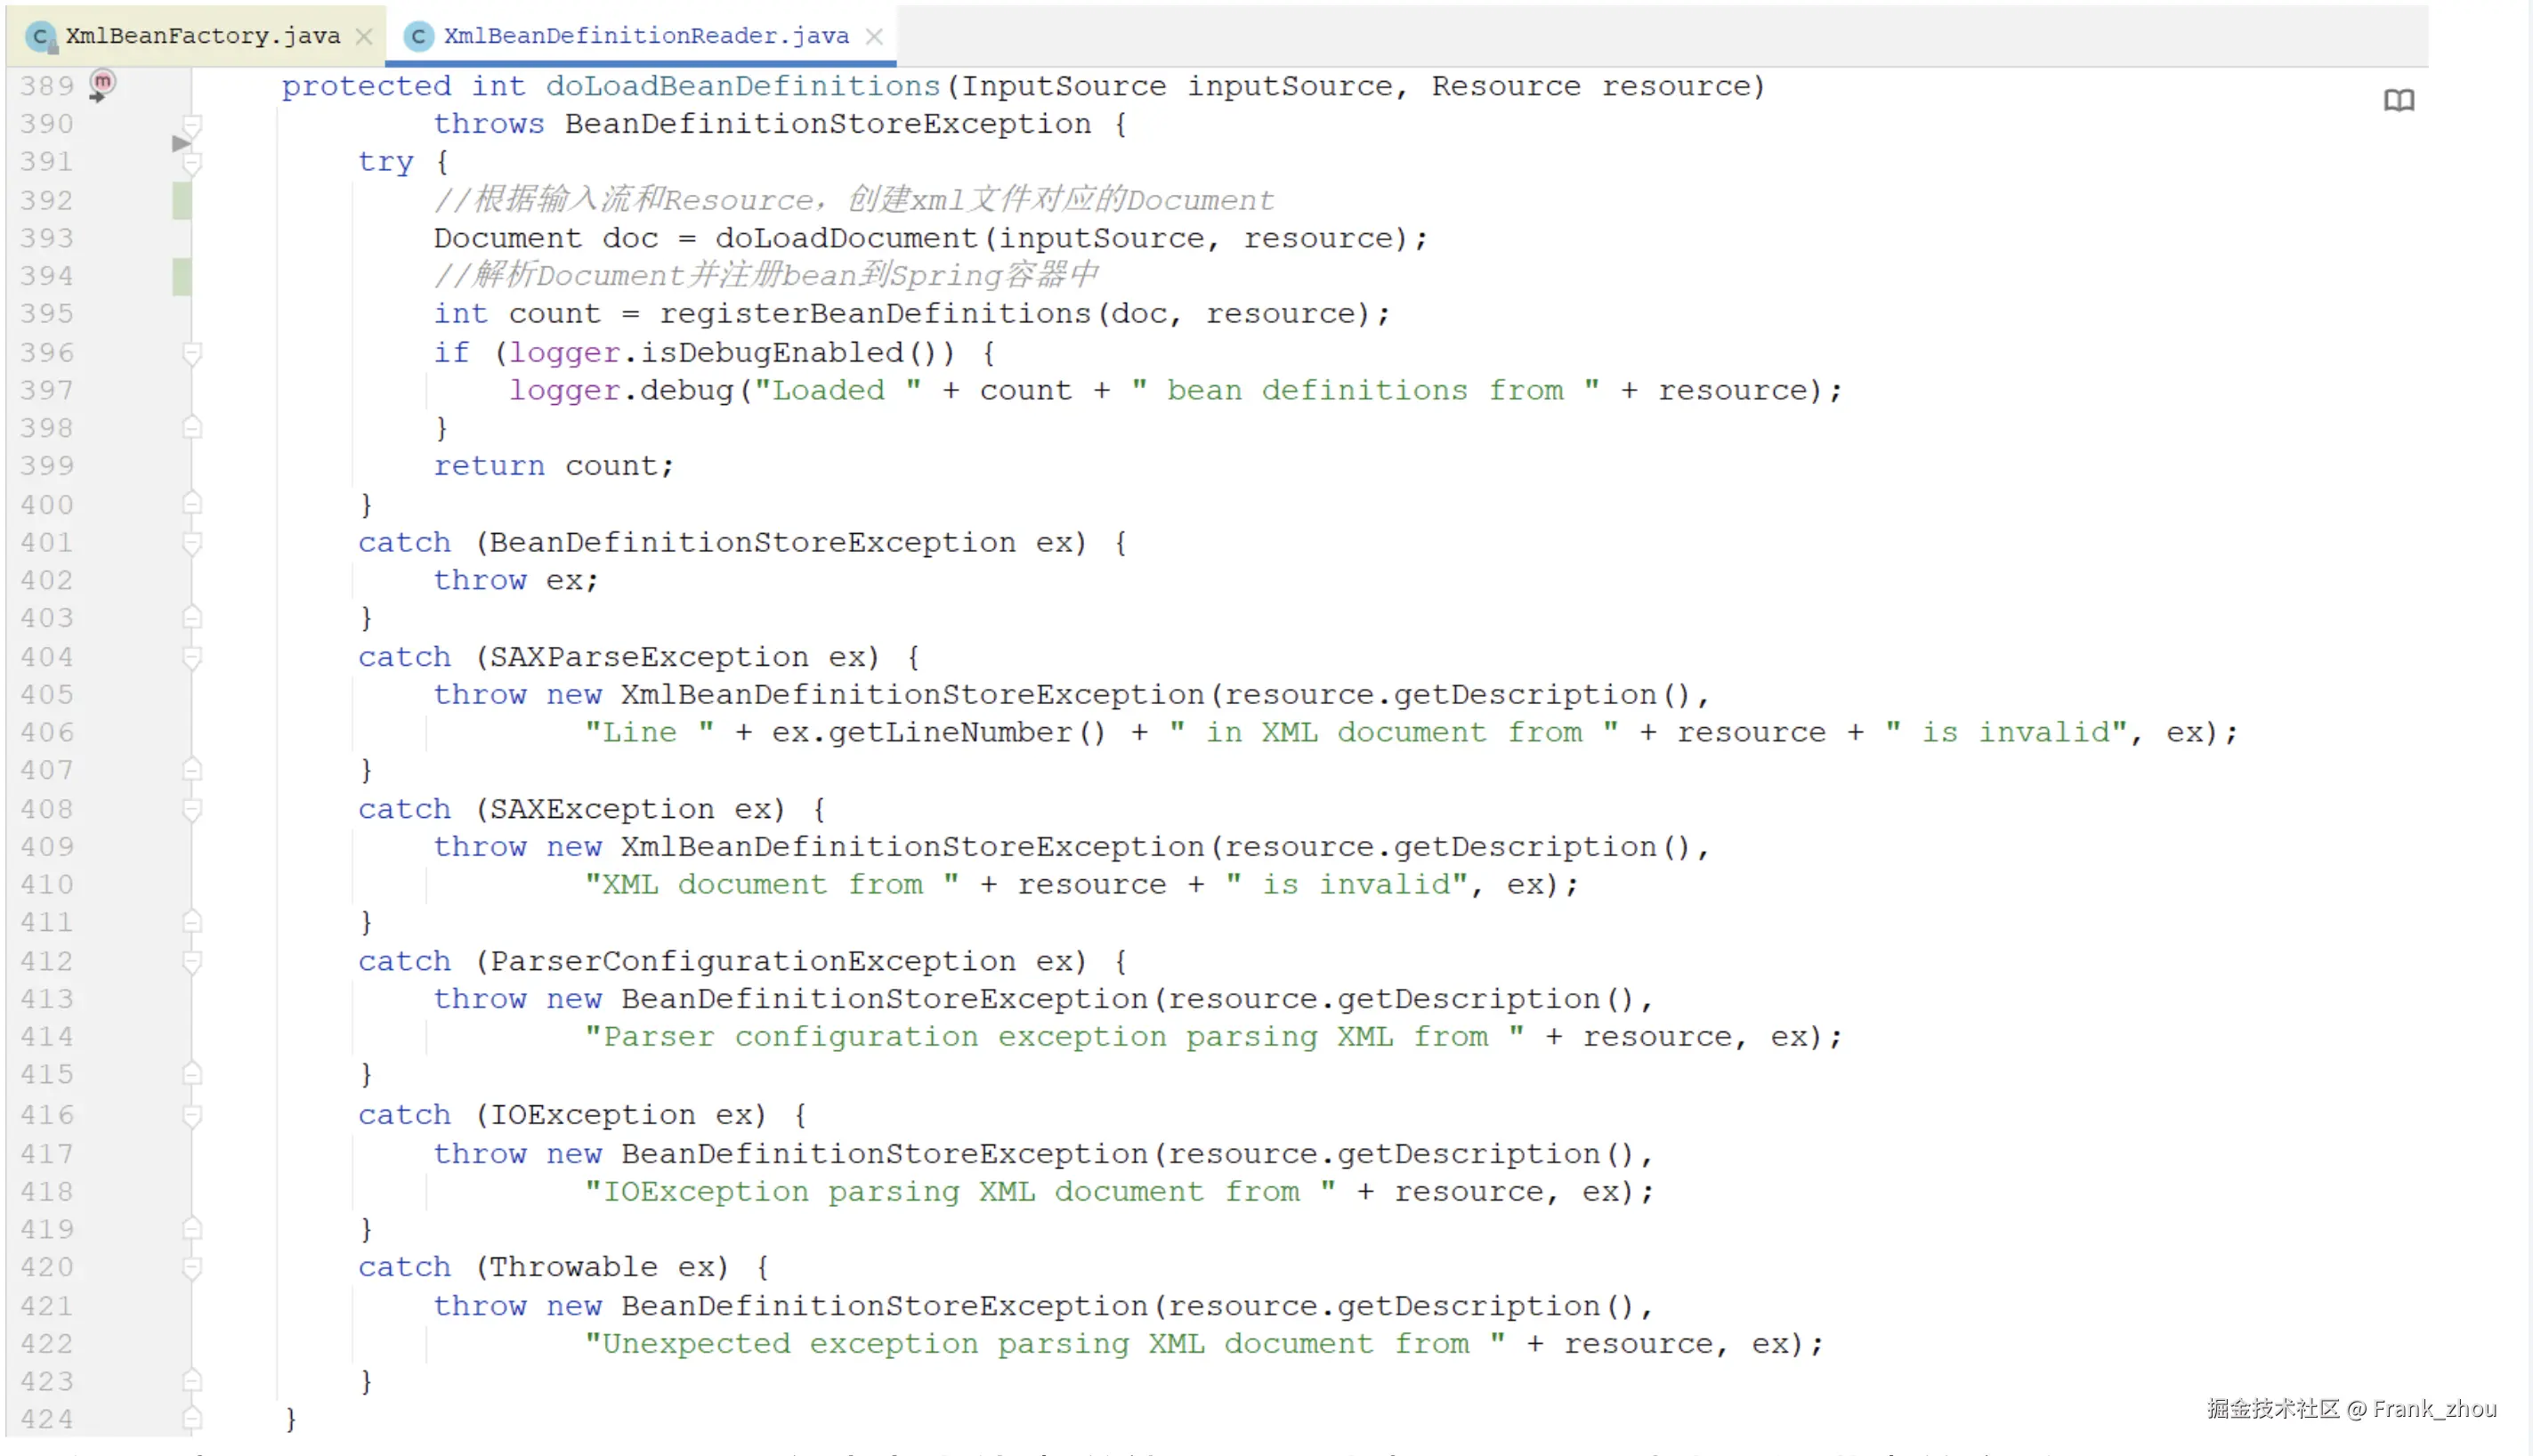Close the XmlBeanDefinitionReader.java tab

pyautogui.click(x=874, y=37)
